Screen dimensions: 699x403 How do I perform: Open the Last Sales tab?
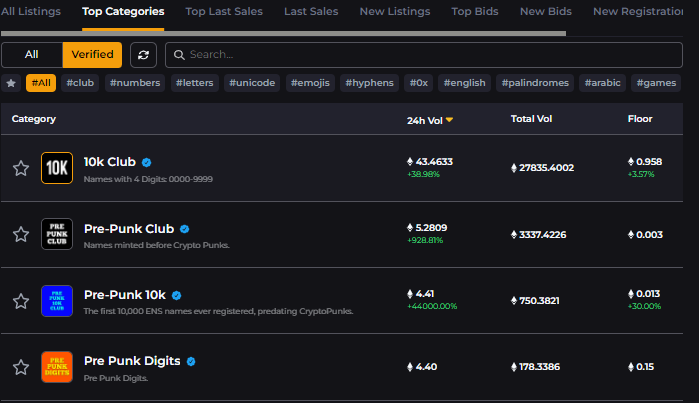pyautogui.click(x=311, y=12)
